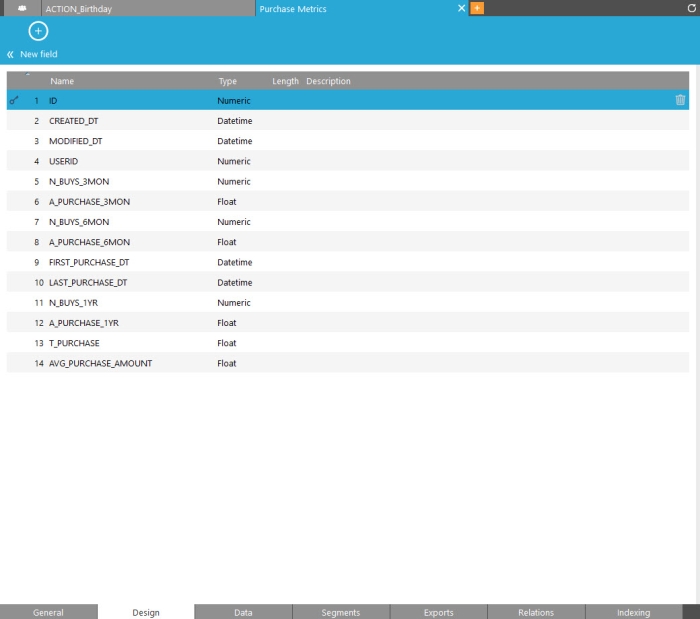
Task: Click the Name column header
Action: [x=62, y=81]
